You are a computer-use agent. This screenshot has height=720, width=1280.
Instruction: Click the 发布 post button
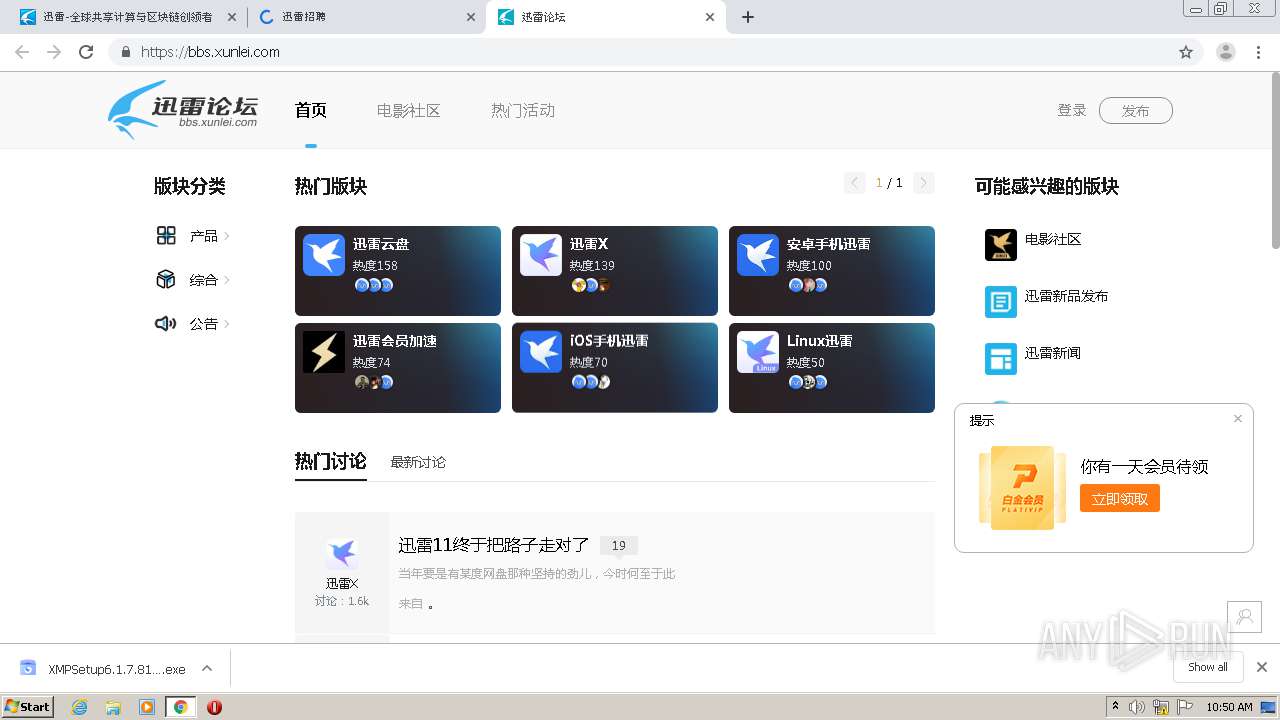tap(1135, 110)
